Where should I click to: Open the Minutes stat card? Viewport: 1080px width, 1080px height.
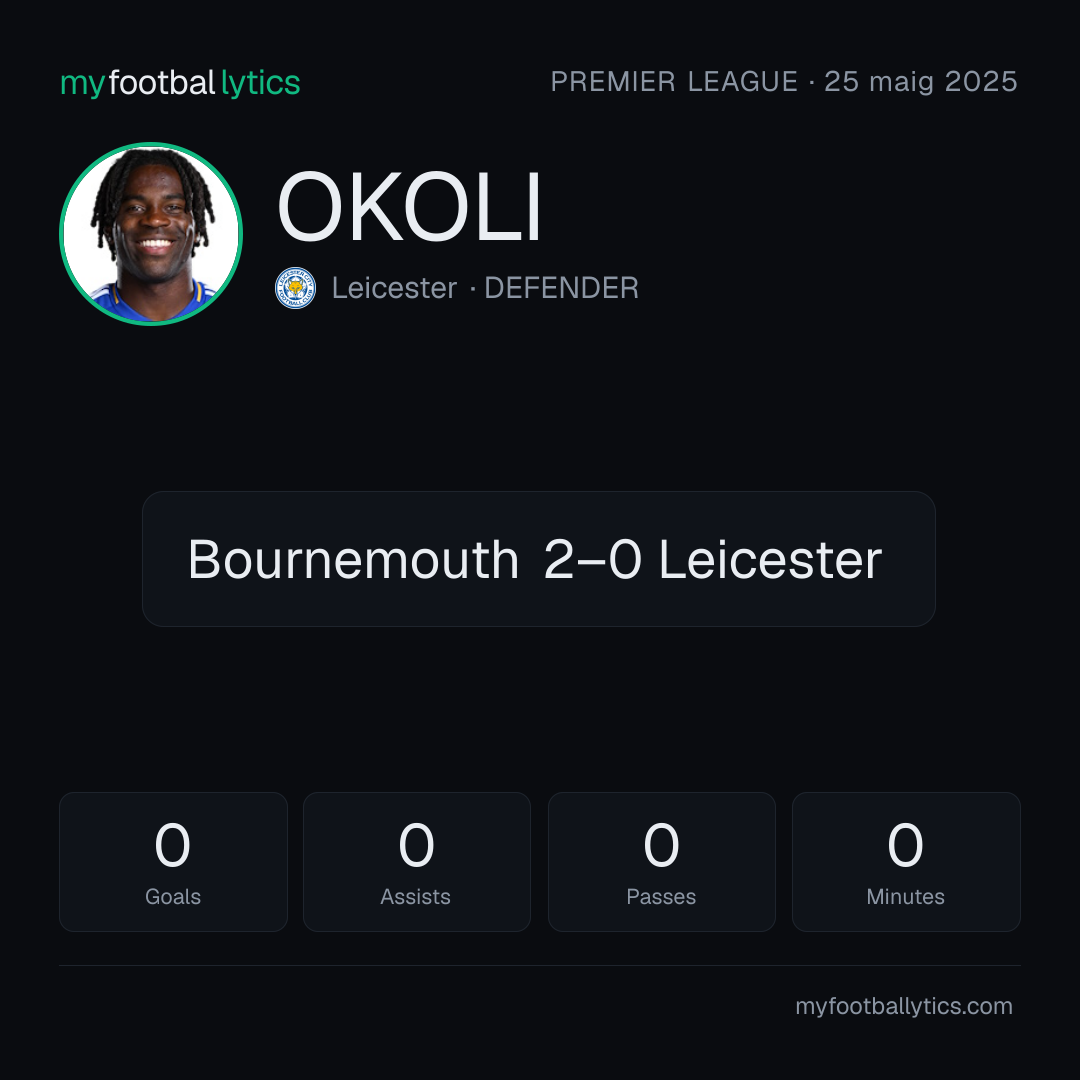click(906, 862)
